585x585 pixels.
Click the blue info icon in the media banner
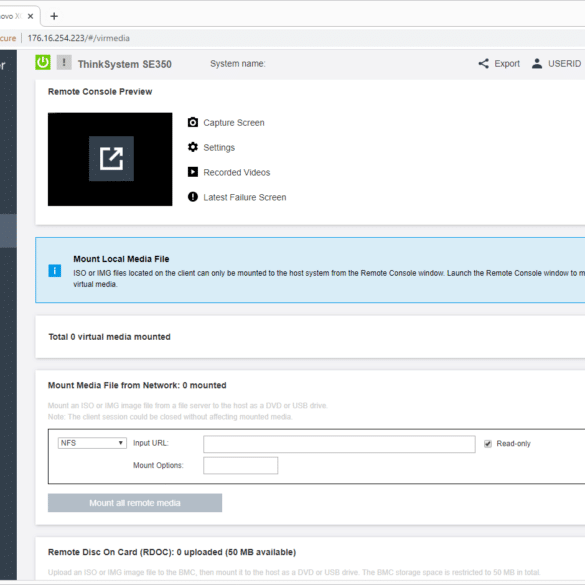tap(55, 270)
